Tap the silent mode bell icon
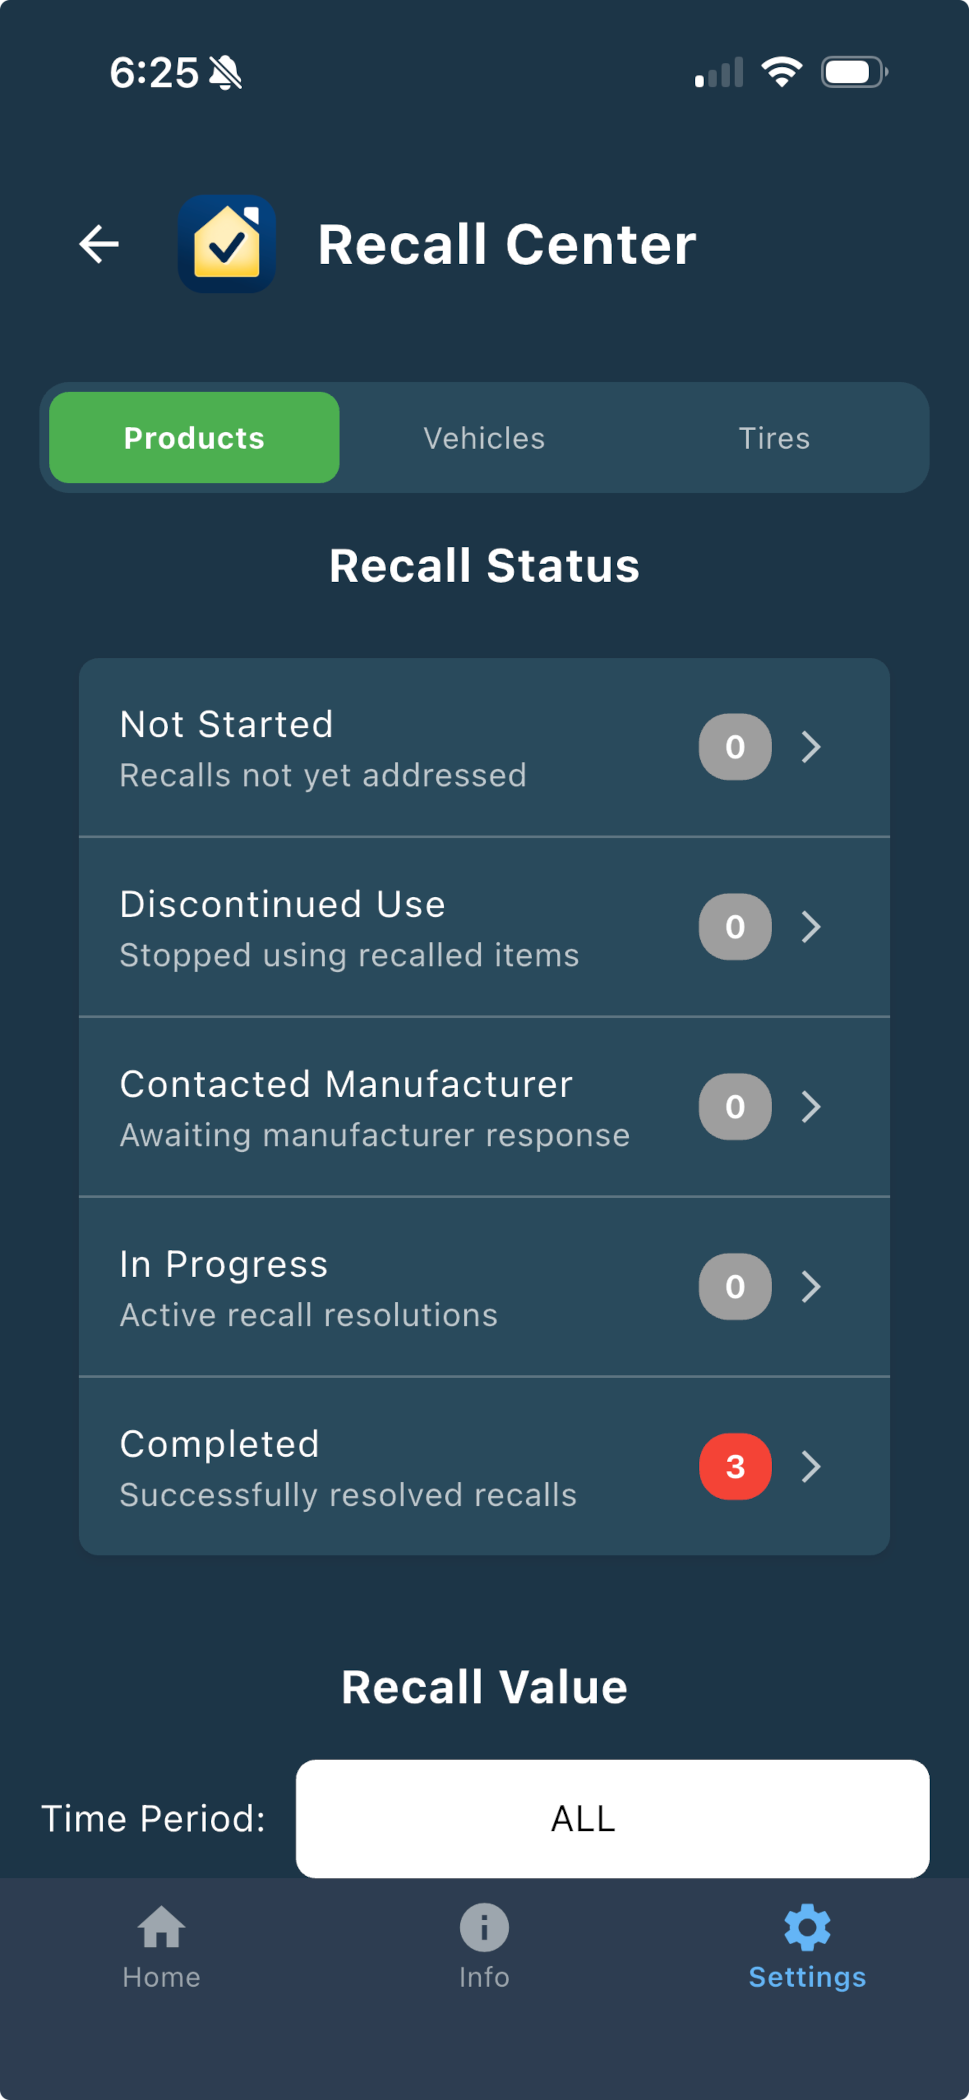This screenshot has width=969, height=2100. coord(226,73)
